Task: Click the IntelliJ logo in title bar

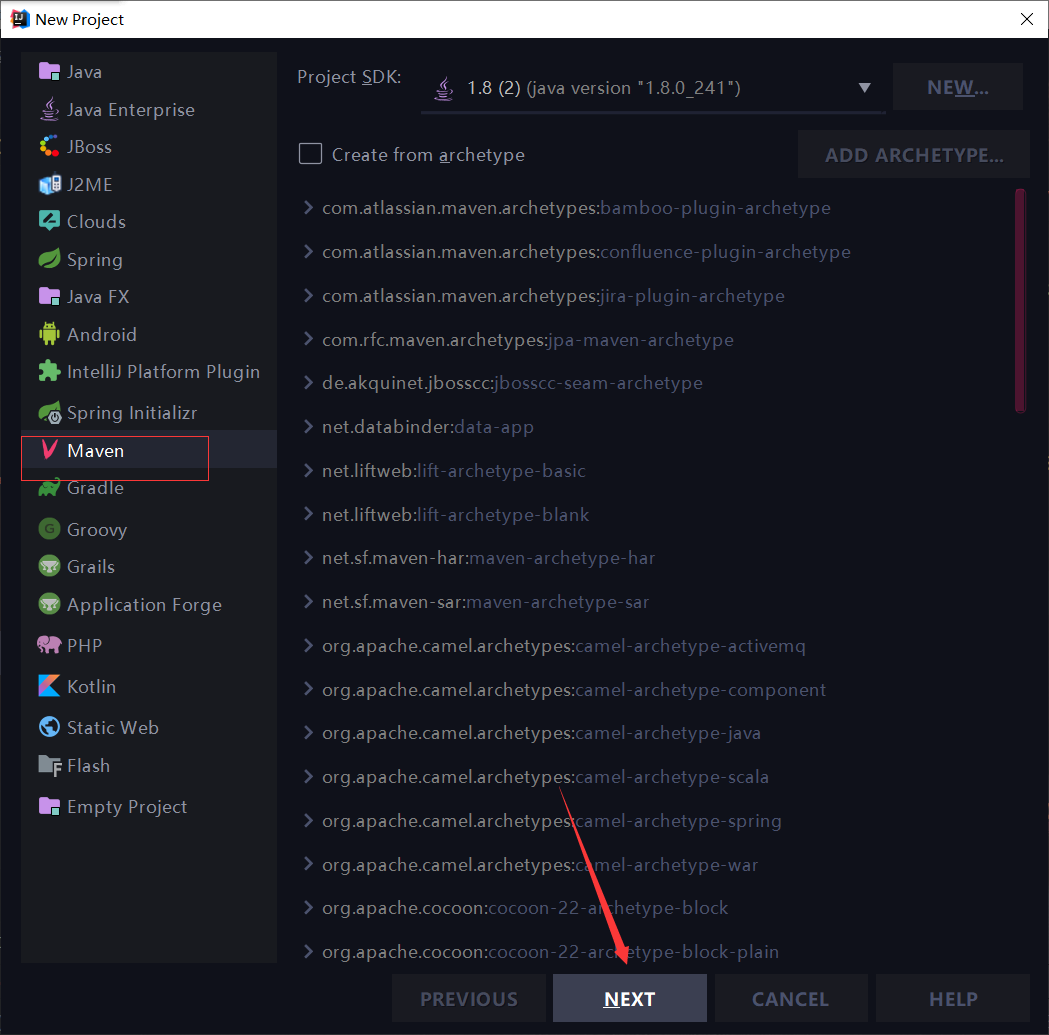Action: (20, 19)
